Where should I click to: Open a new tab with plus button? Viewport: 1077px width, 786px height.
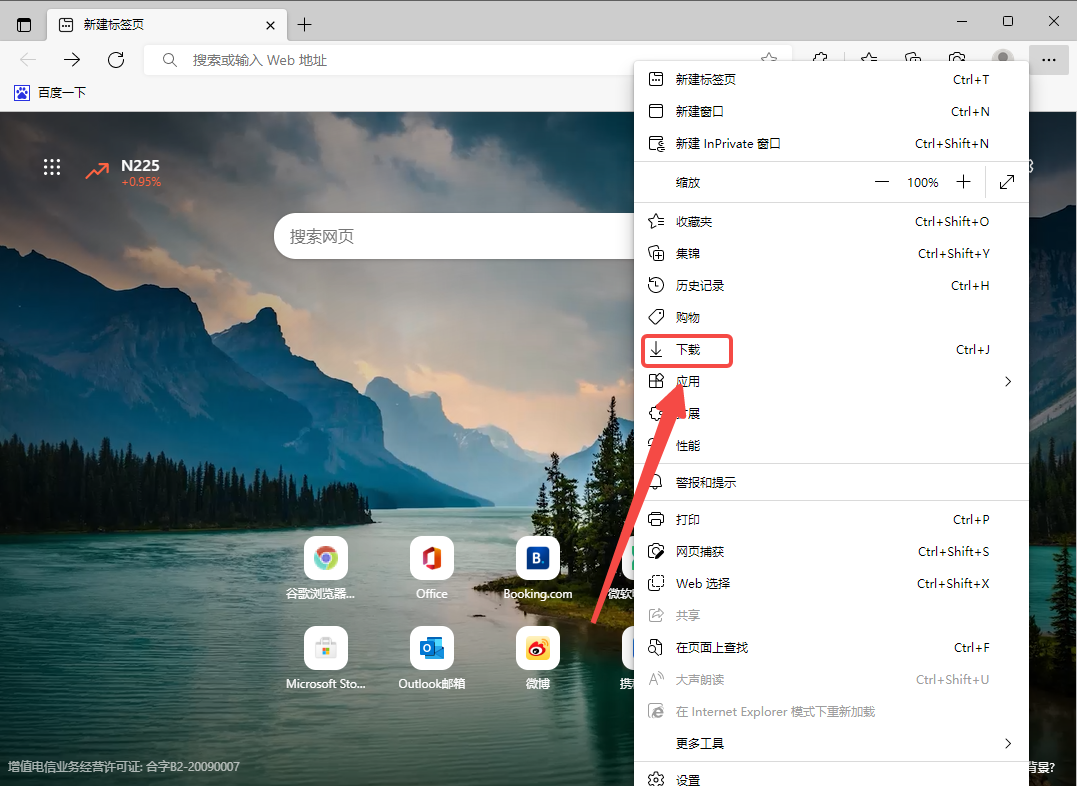tap(304, 25)
